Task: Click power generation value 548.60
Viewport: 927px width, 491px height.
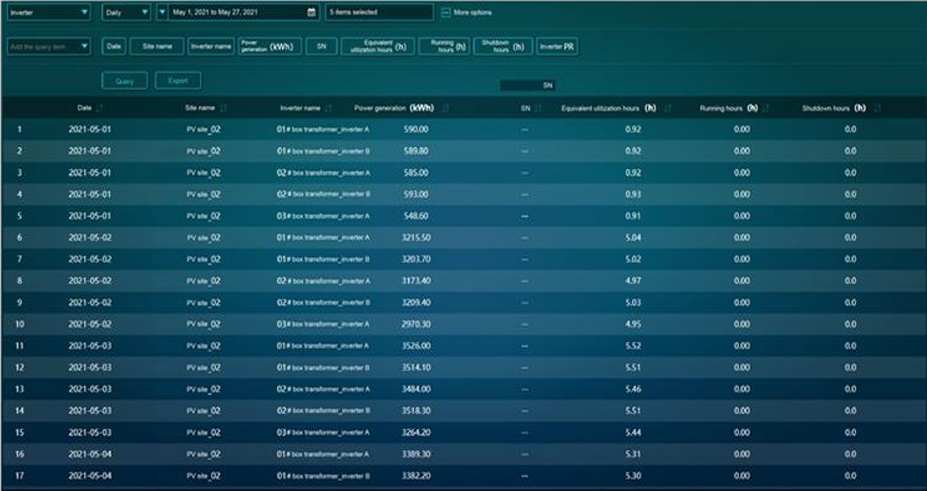Action: (416, 216)
